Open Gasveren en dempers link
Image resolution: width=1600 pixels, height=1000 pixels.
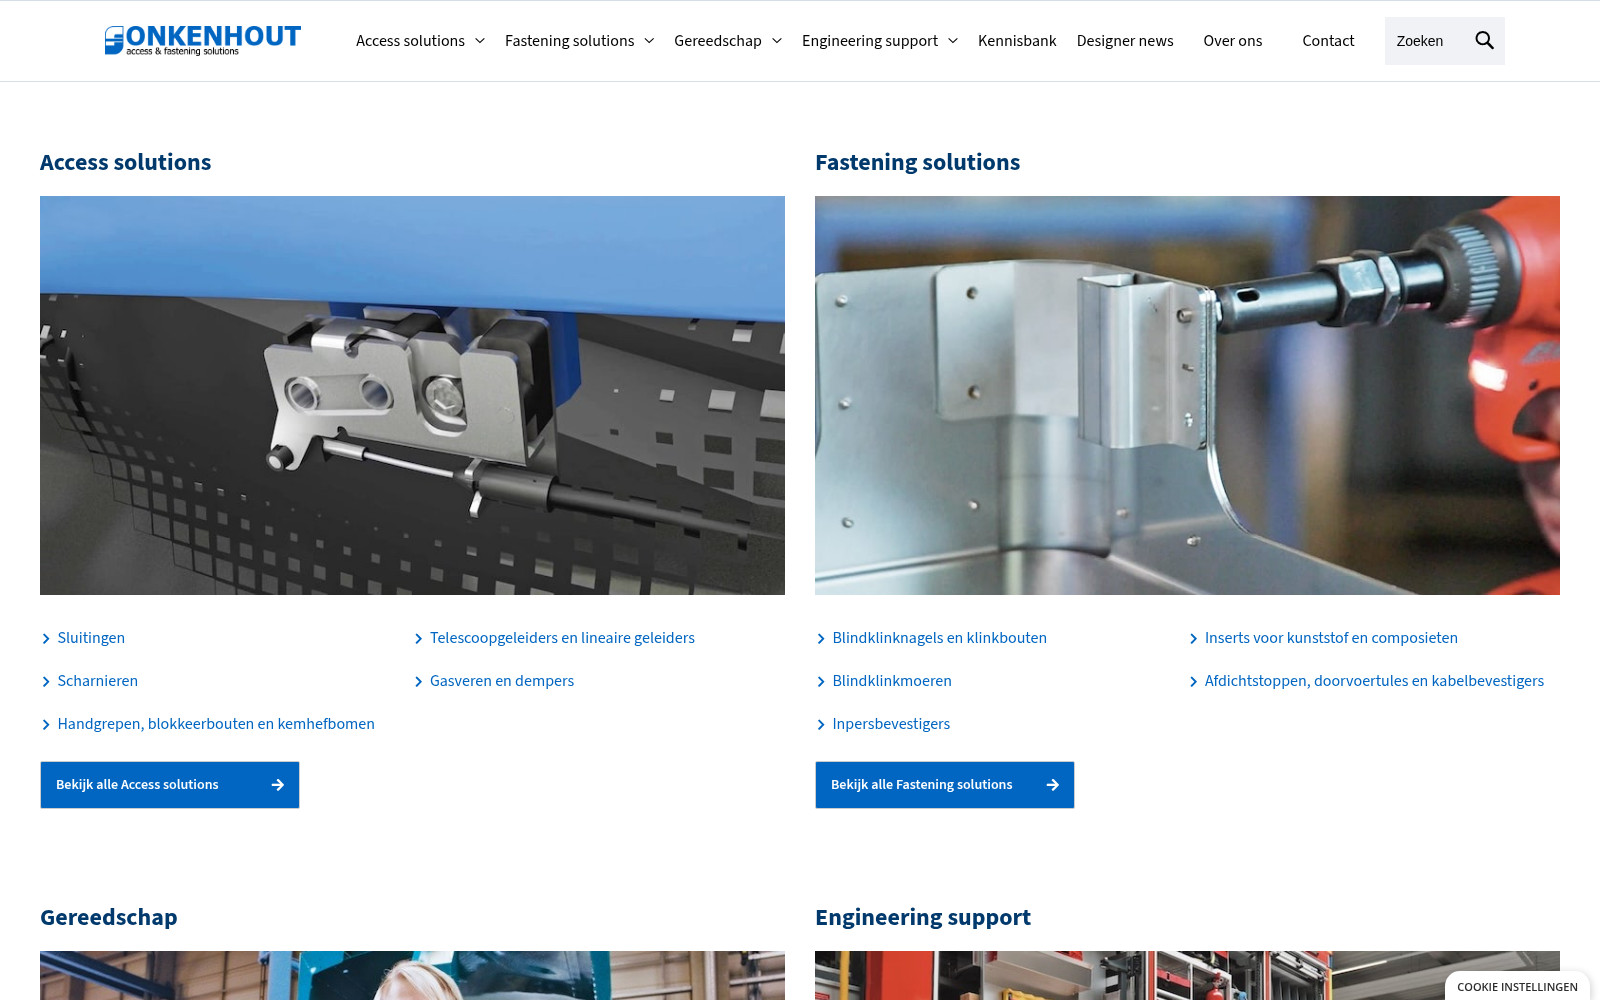[x=502, y=681]
